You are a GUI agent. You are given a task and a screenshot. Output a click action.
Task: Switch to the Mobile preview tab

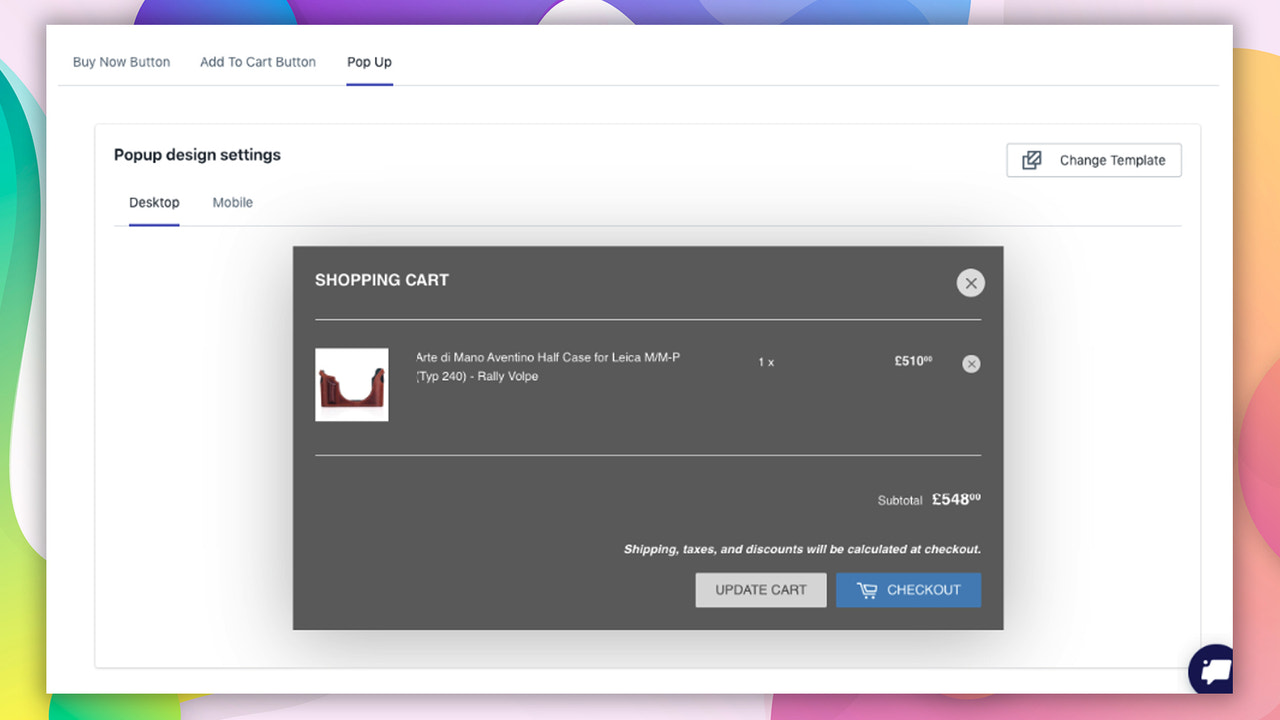[232, 202]
